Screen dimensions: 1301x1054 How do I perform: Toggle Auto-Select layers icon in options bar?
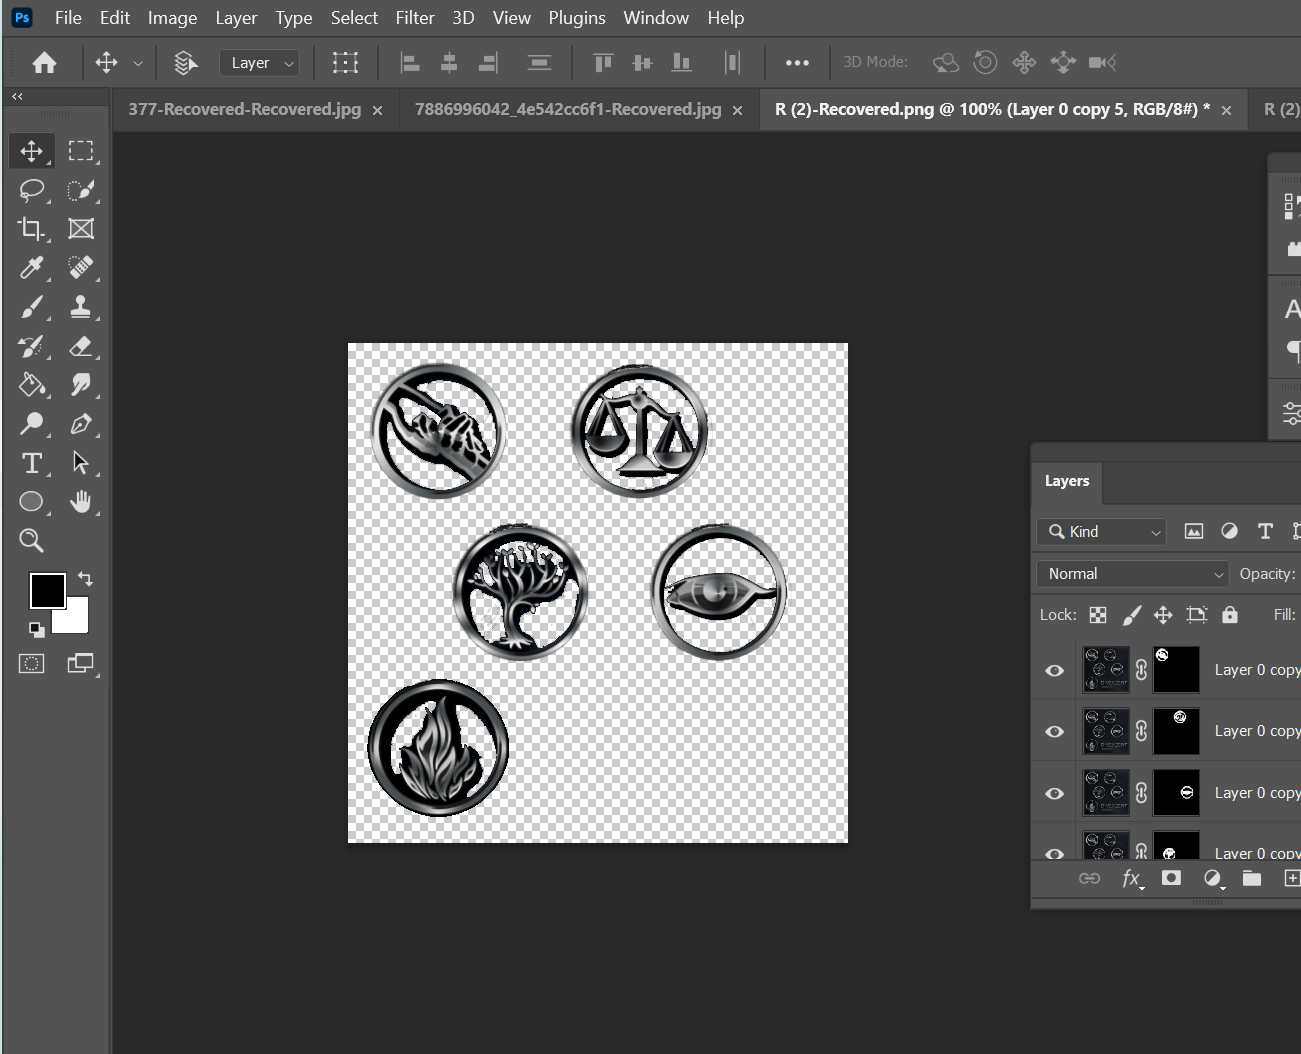(185, 63)
